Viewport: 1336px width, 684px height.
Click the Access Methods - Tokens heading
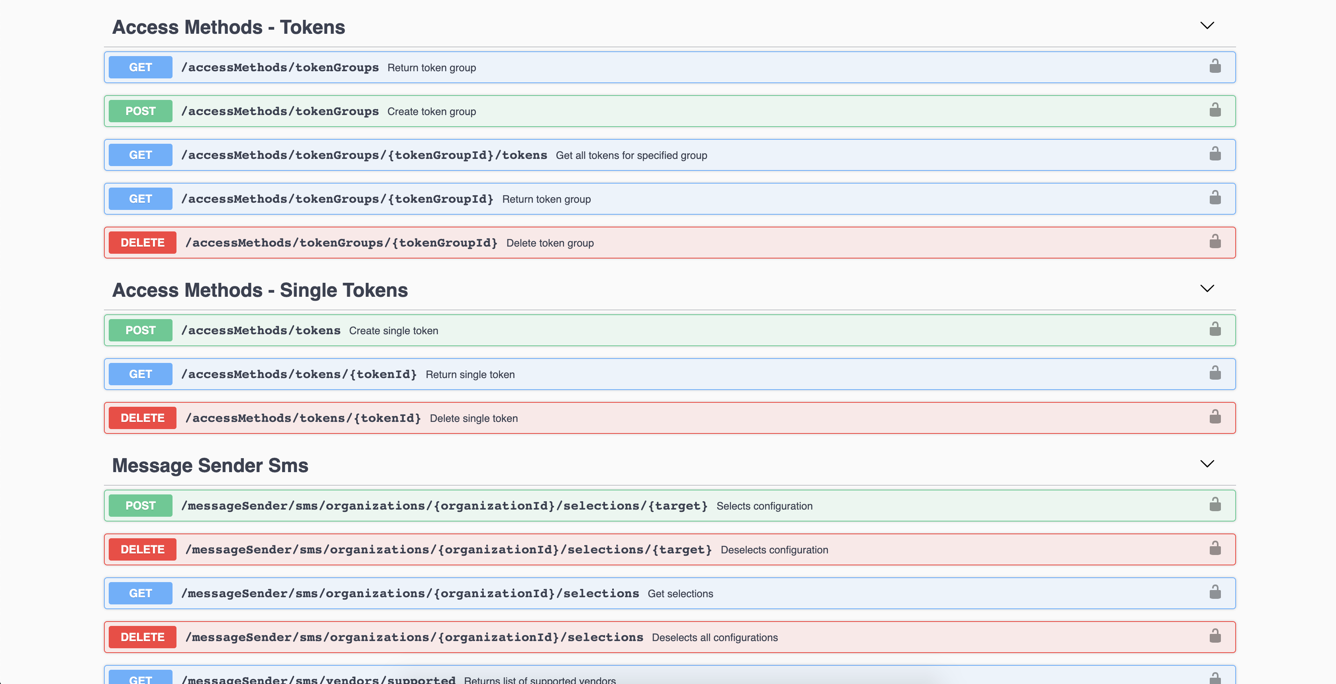coord(228,28)
